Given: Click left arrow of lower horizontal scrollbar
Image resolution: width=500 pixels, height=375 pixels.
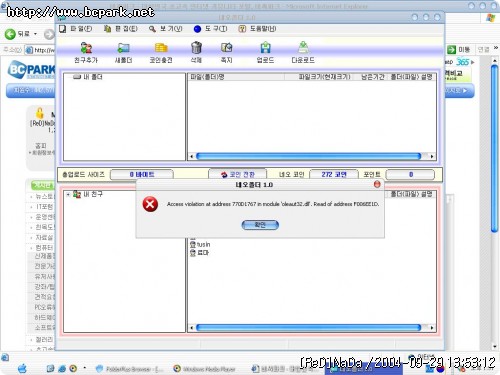Looking at the screenshot, I should 192,328.
